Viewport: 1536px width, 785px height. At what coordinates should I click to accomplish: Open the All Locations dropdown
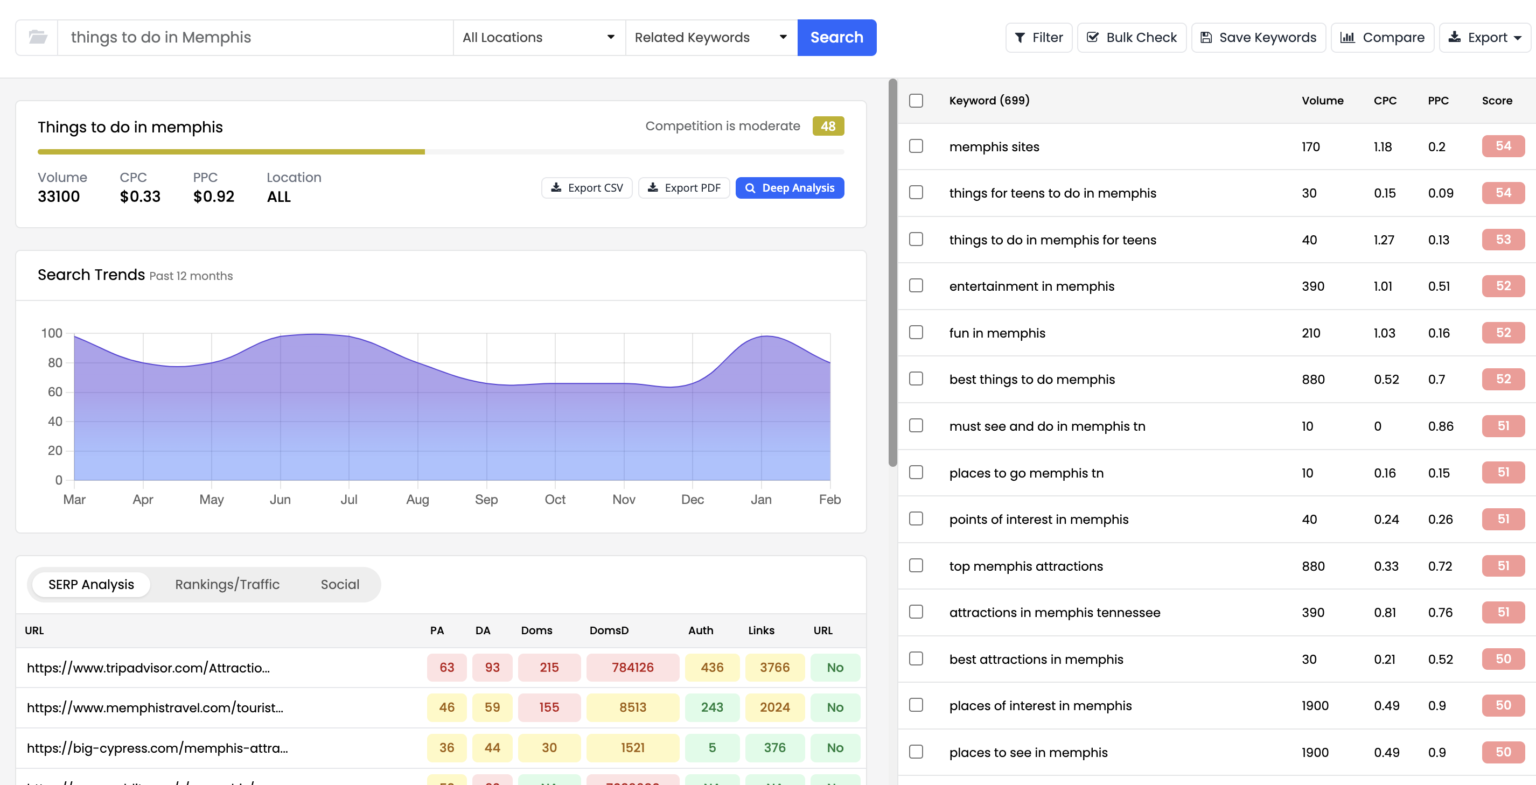pos(538,37)
